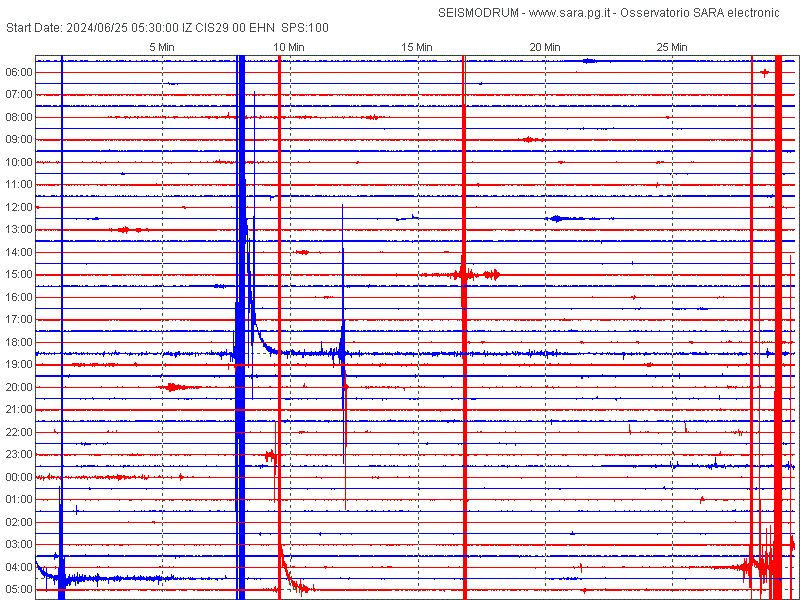Click the 12:00 time label
This screenshot has height=600, width=800.
point(19,207)
